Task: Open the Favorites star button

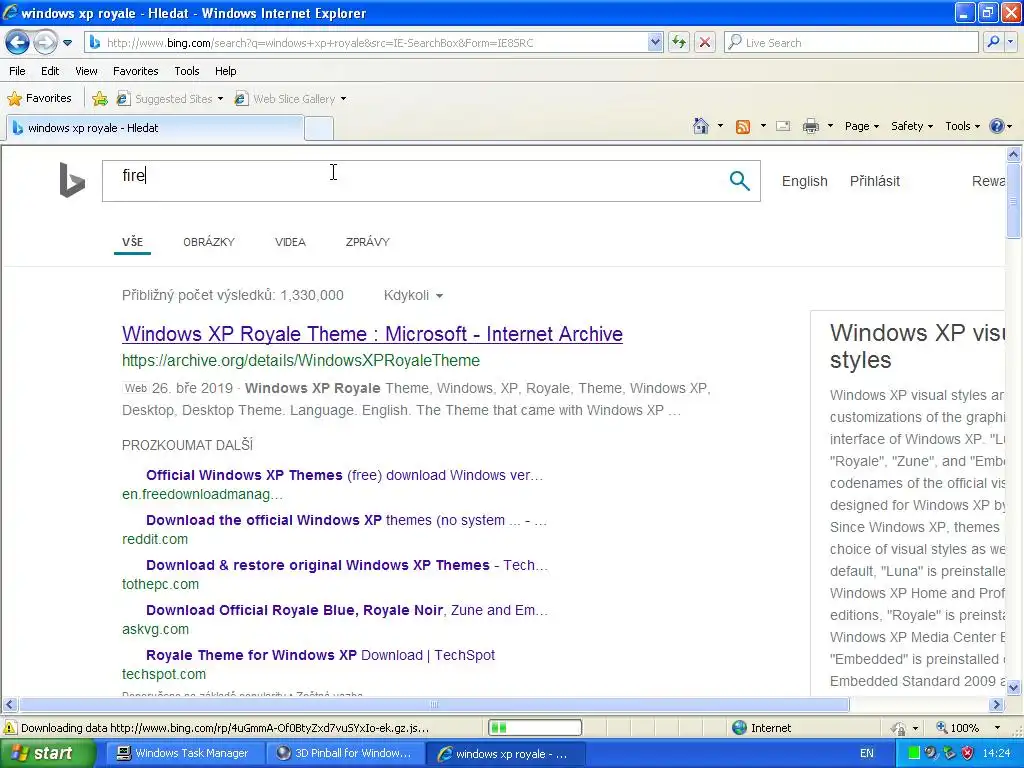Action: (x=39, y=99)
